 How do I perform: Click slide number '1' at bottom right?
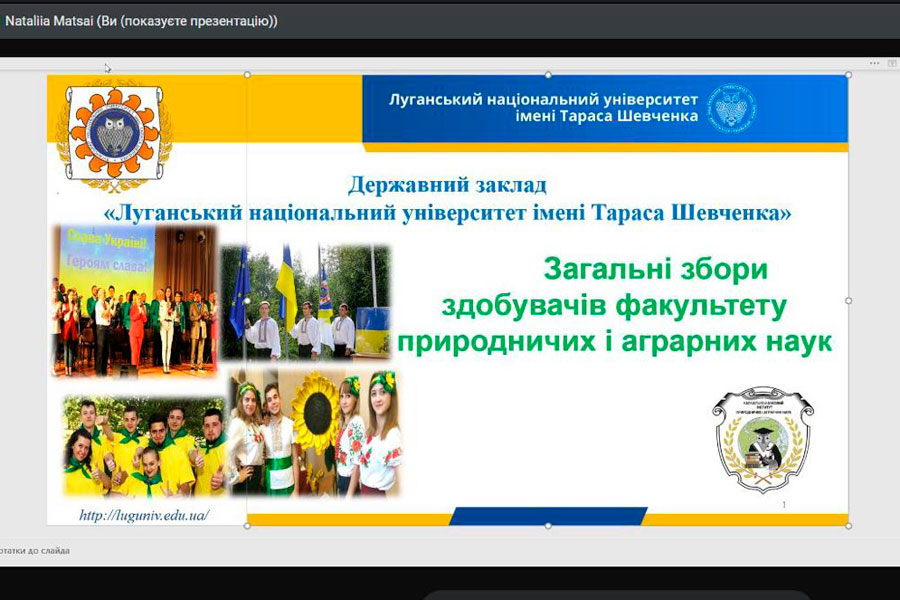tap(784, 505)
